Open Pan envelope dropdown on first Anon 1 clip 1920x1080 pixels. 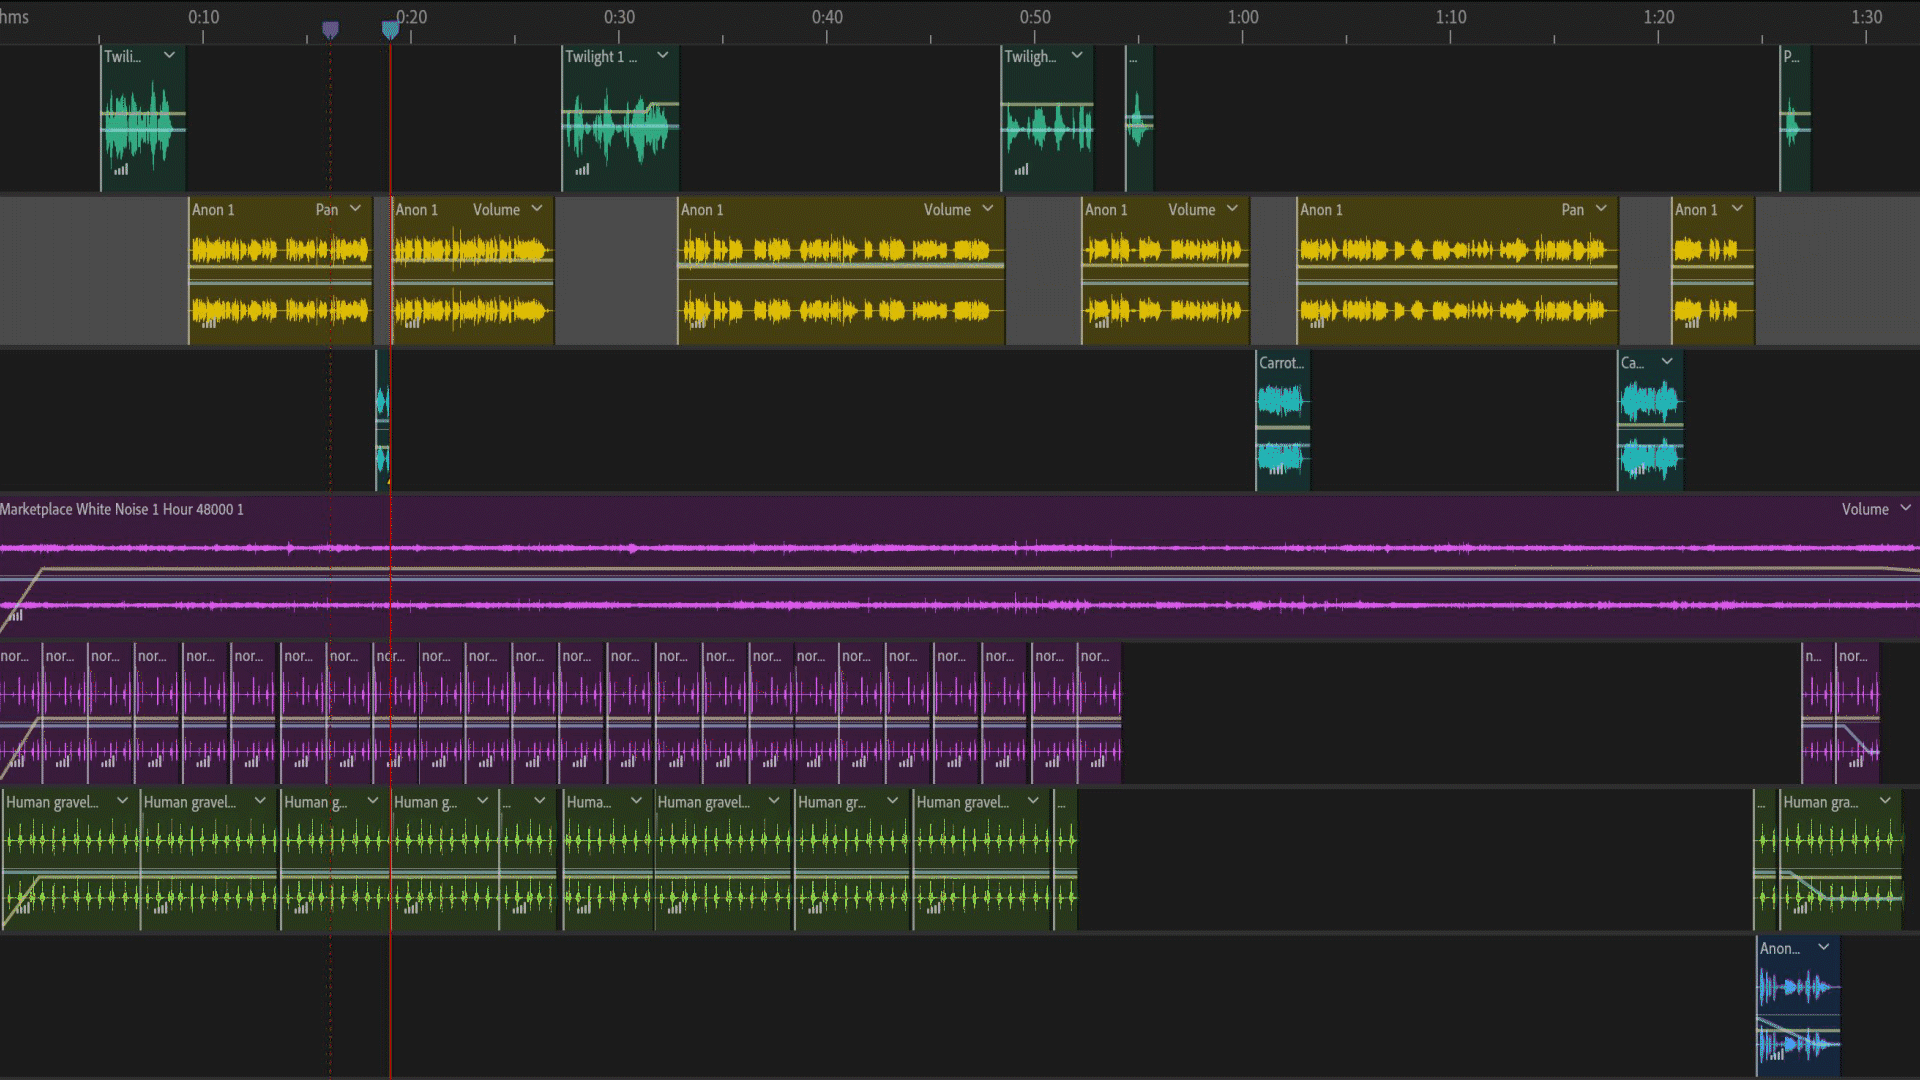355,209
